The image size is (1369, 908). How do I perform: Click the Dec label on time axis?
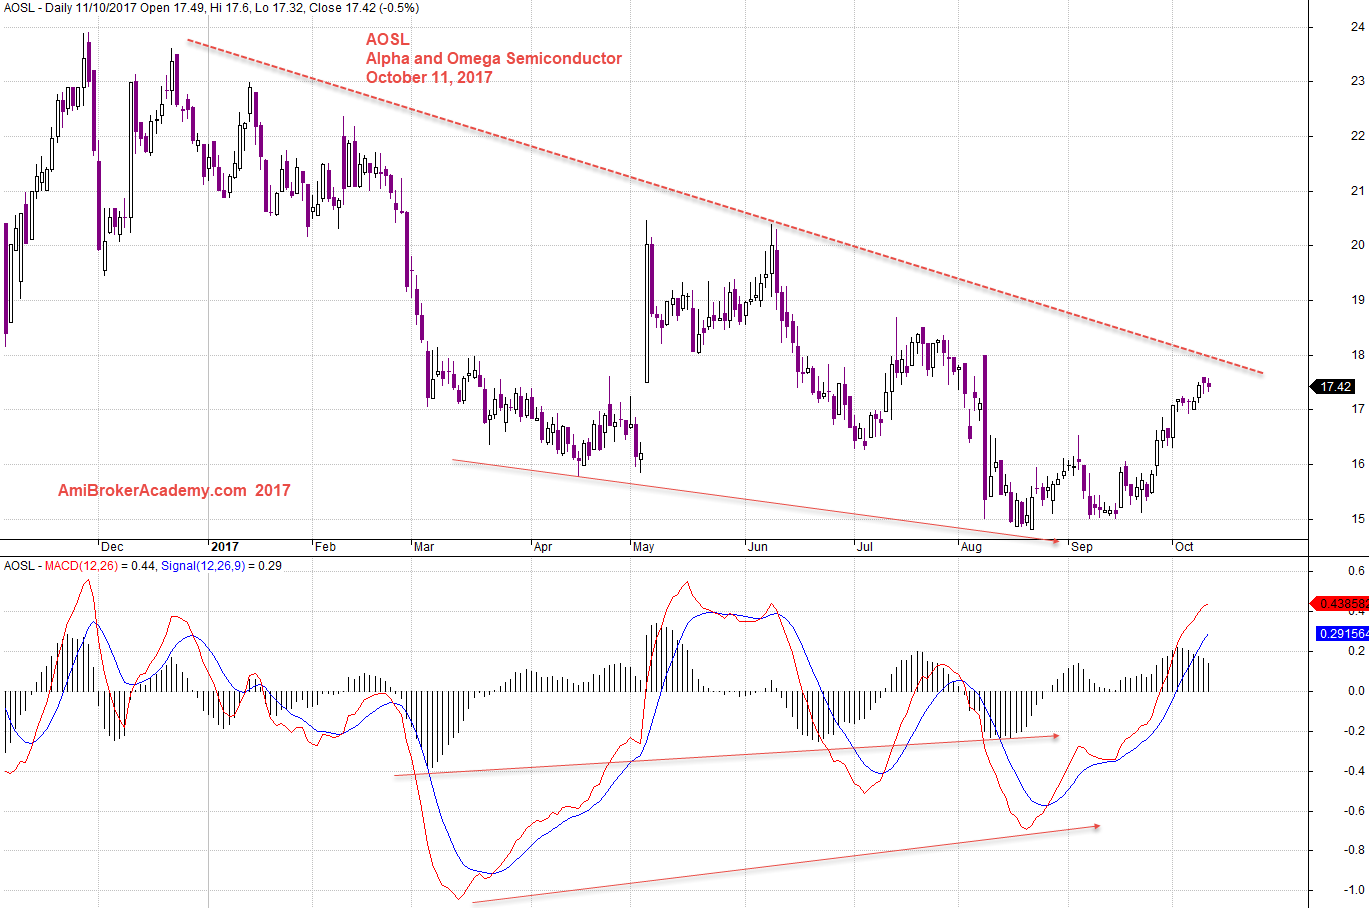click(x=112, y=547)
